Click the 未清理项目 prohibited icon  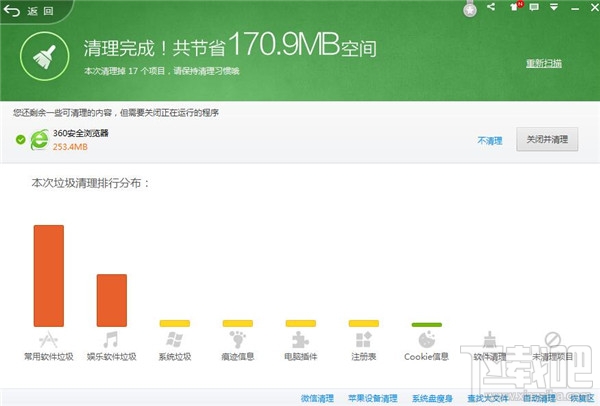(x=553, y=339)
